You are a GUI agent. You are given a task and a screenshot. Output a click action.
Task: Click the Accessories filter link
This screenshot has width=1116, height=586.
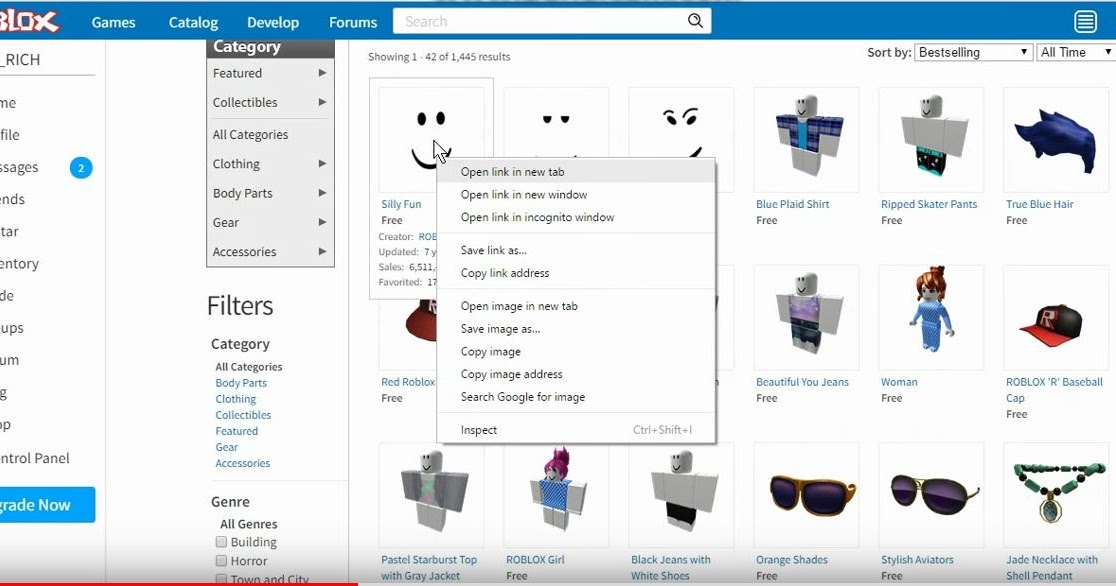[x=243, y=463]
